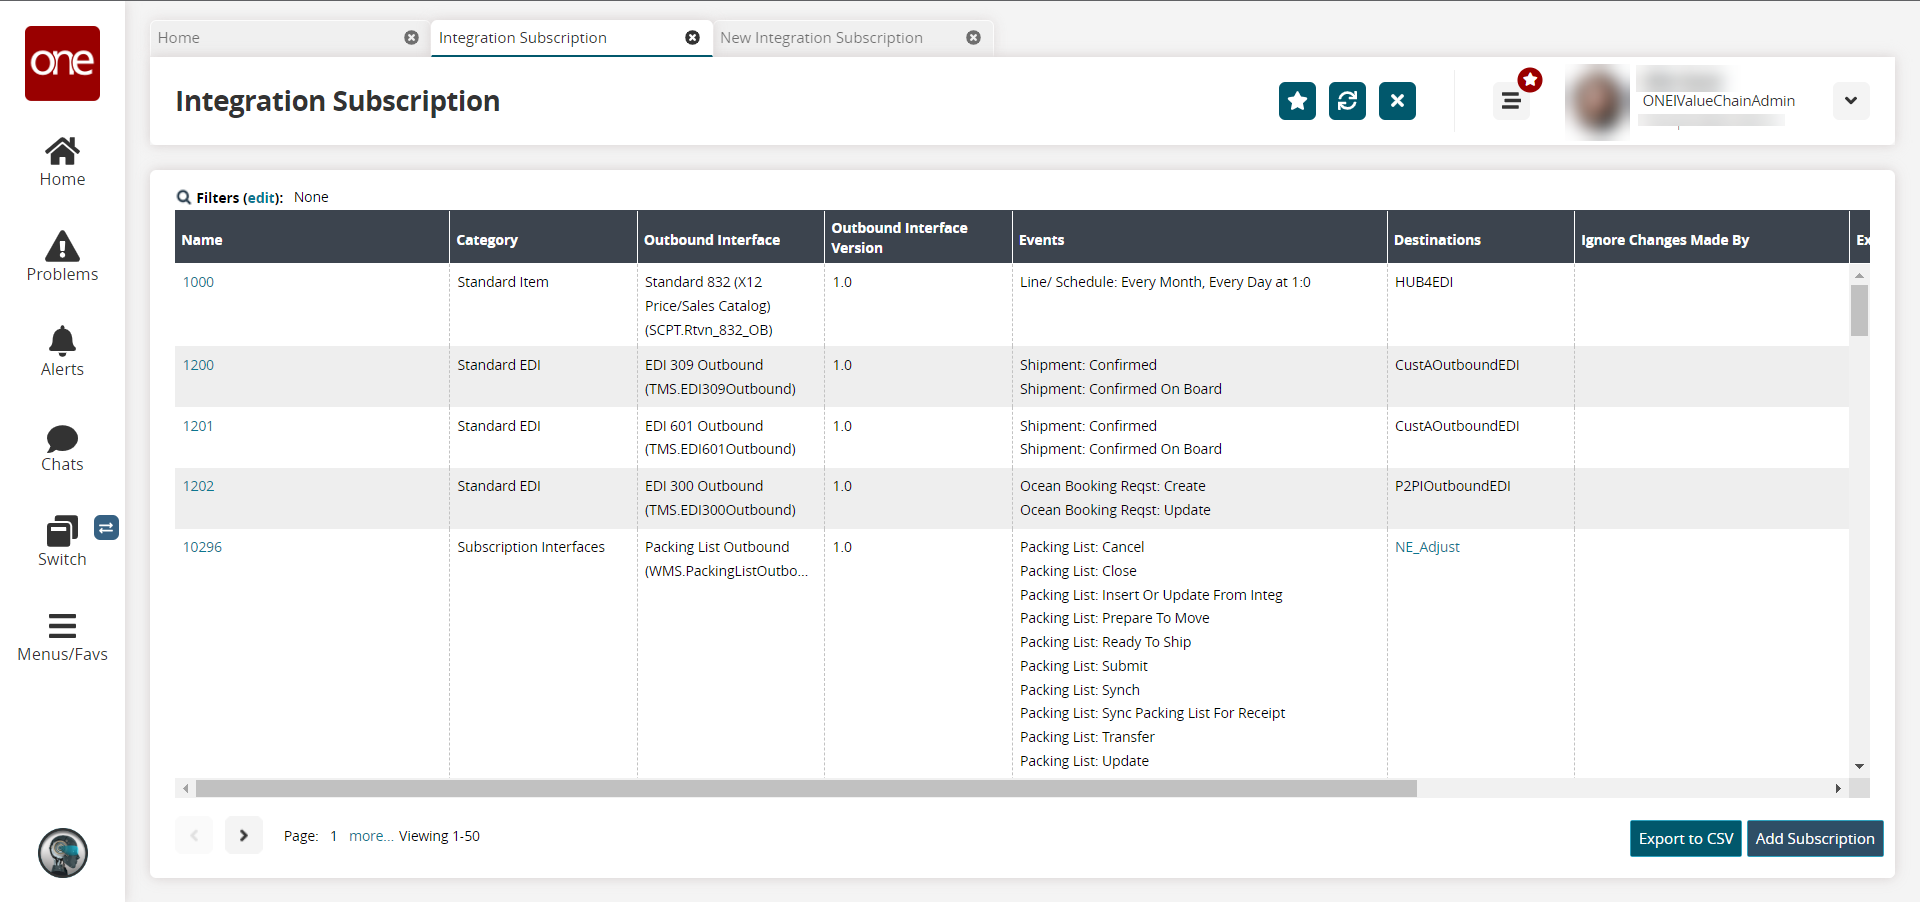This screenshot has height=902, width=1920.
Task: Close the New Integration Subscription tab
Action: click(973, 38)
